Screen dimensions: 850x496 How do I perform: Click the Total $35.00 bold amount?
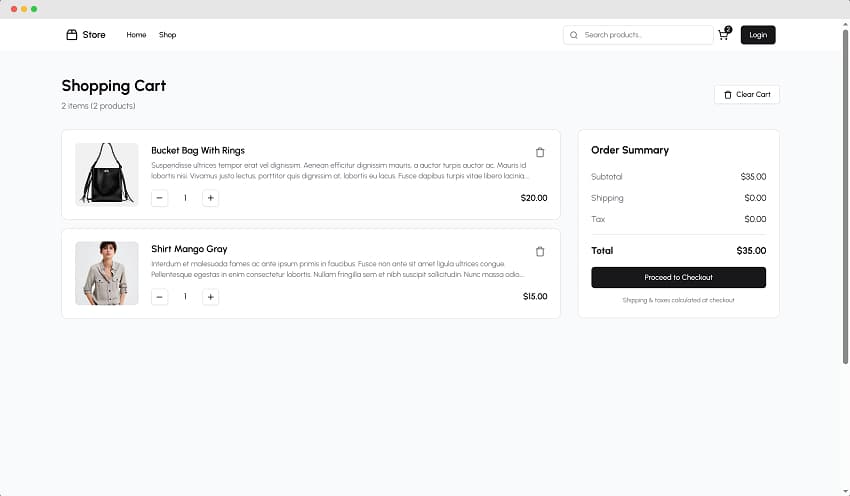click(751, 250)
